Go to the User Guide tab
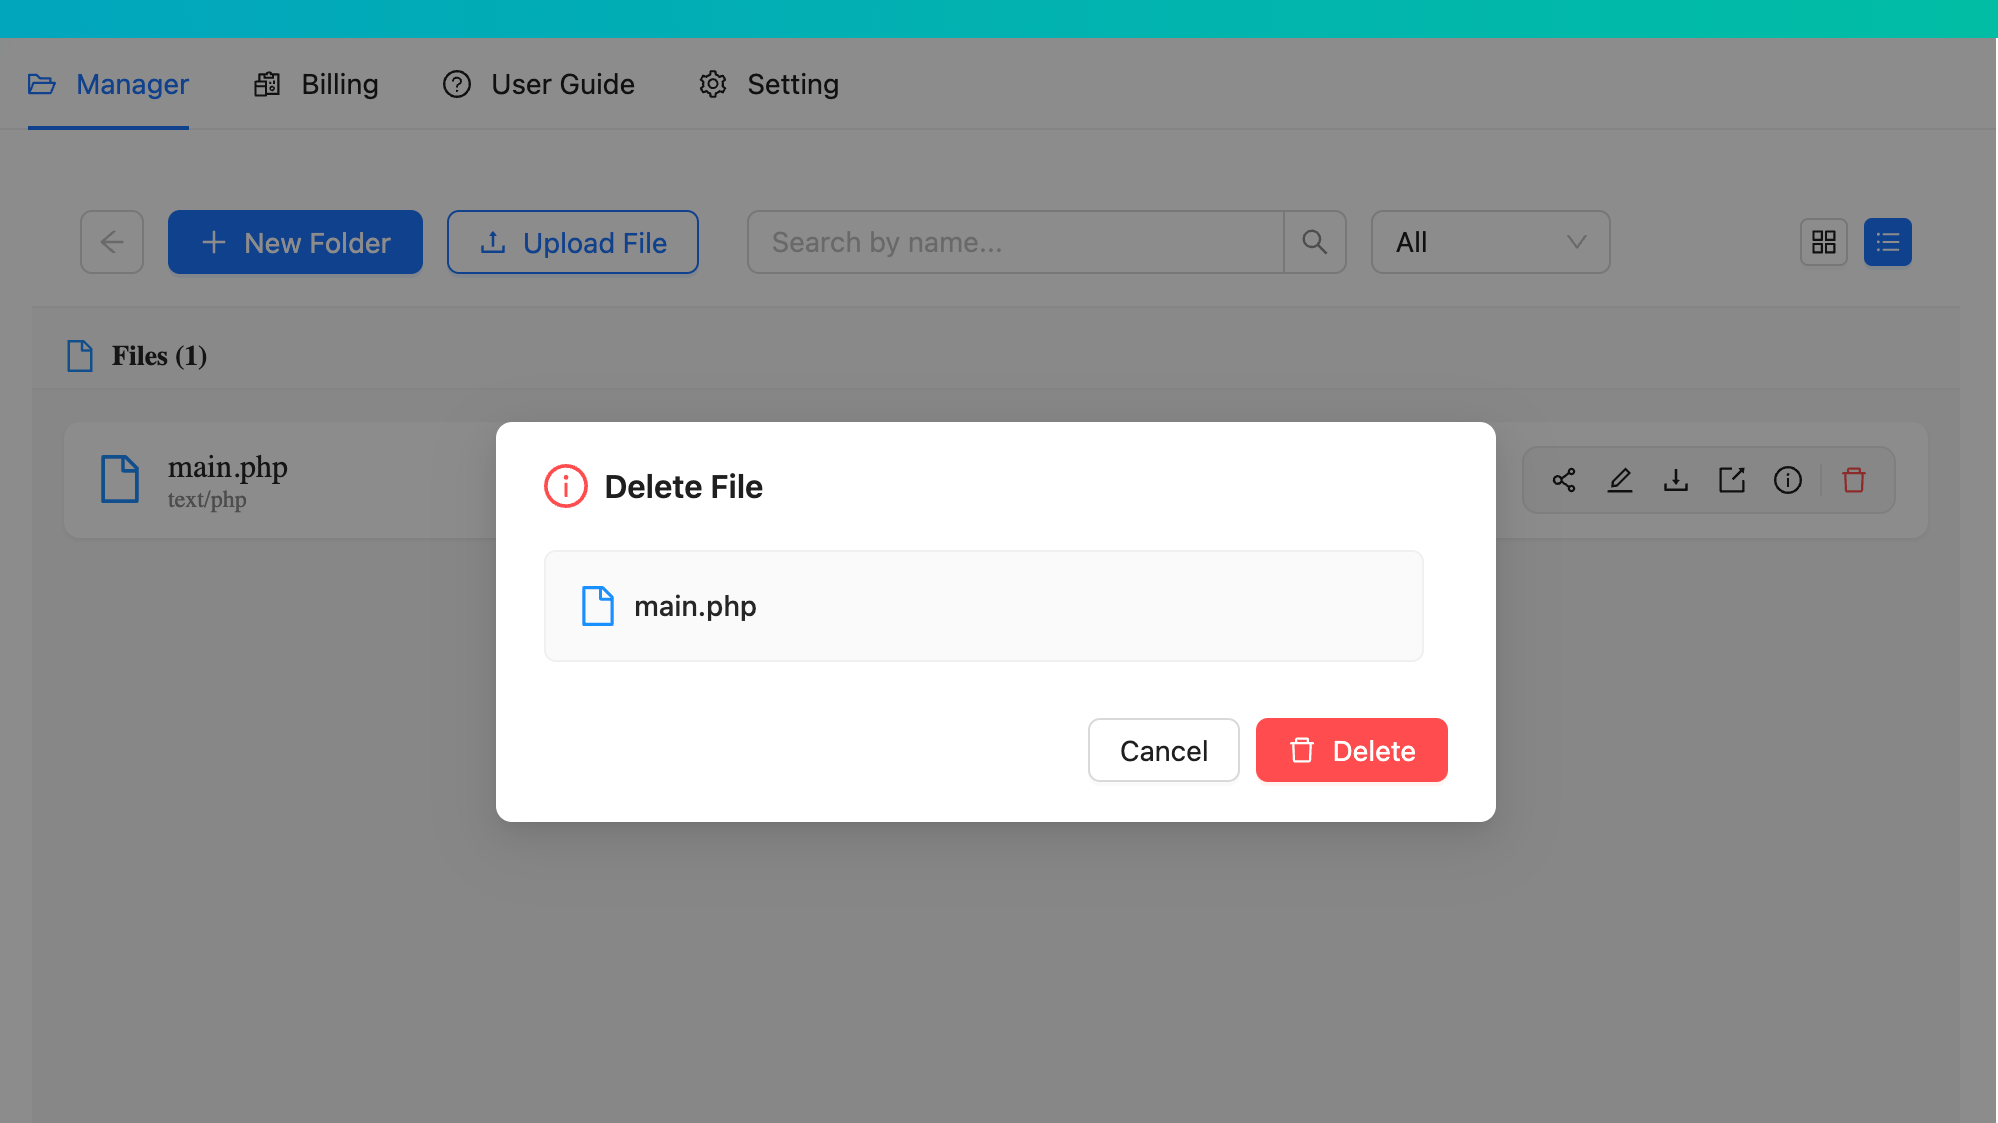This screenshot has width=1998, height=1123. point(539,84)
